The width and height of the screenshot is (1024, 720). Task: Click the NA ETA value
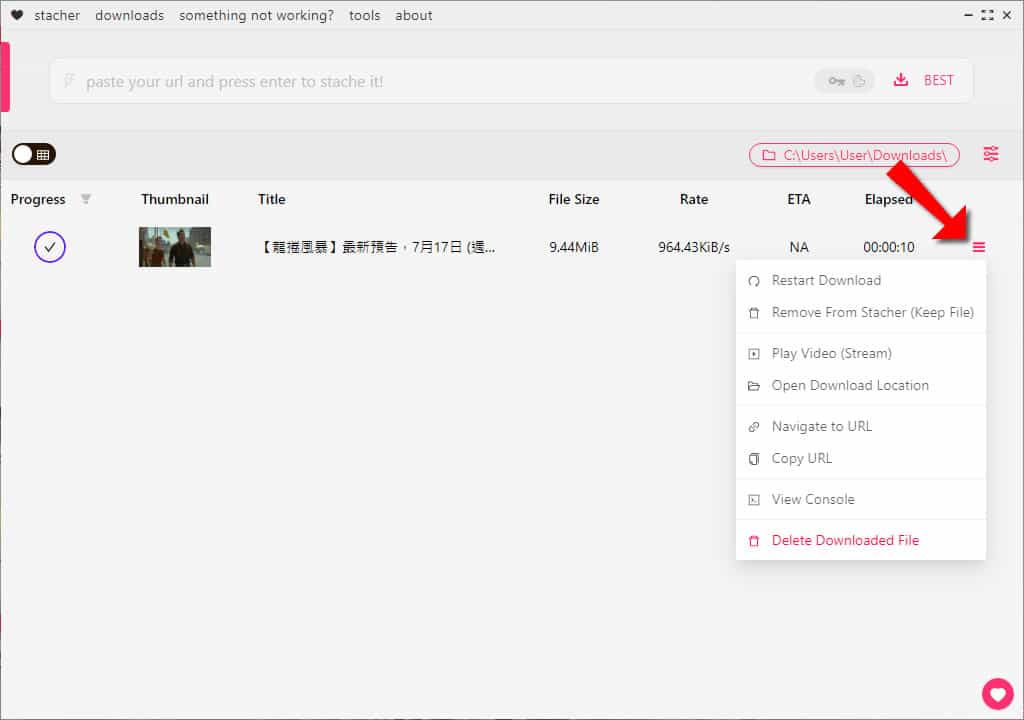pos(799,247)
